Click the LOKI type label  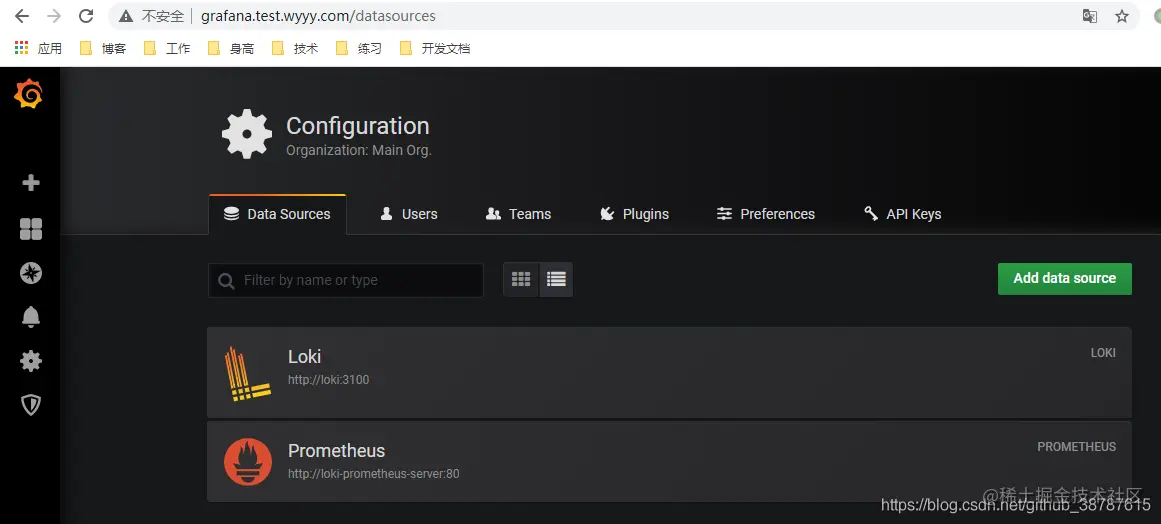(x=1103, y=353)
